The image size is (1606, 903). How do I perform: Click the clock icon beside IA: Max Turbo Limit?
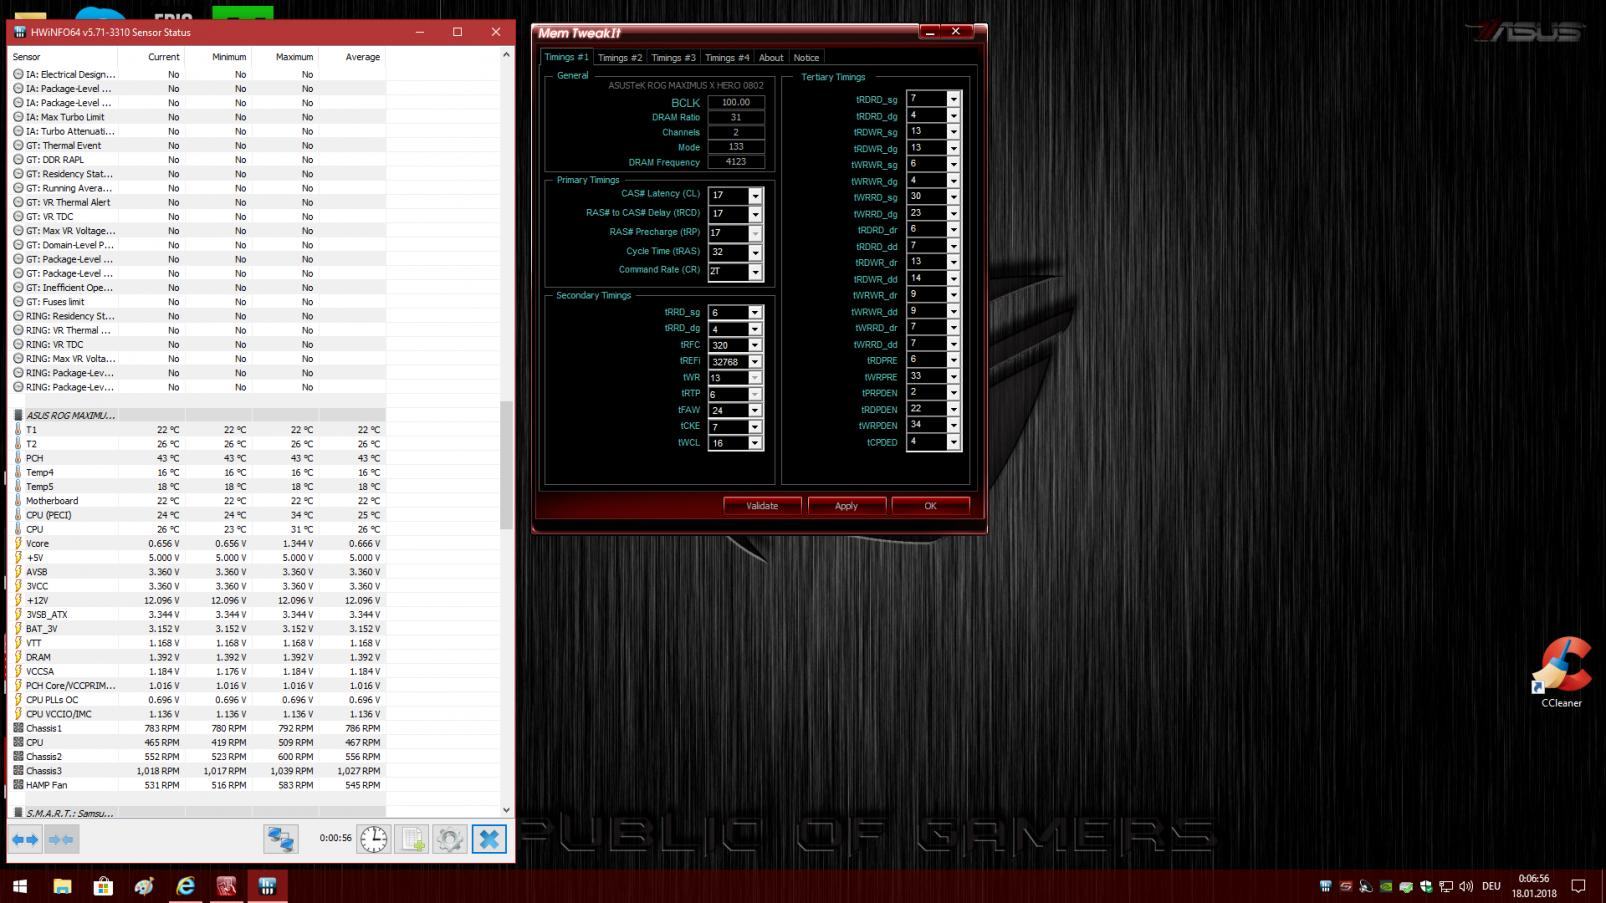(18, 117)
